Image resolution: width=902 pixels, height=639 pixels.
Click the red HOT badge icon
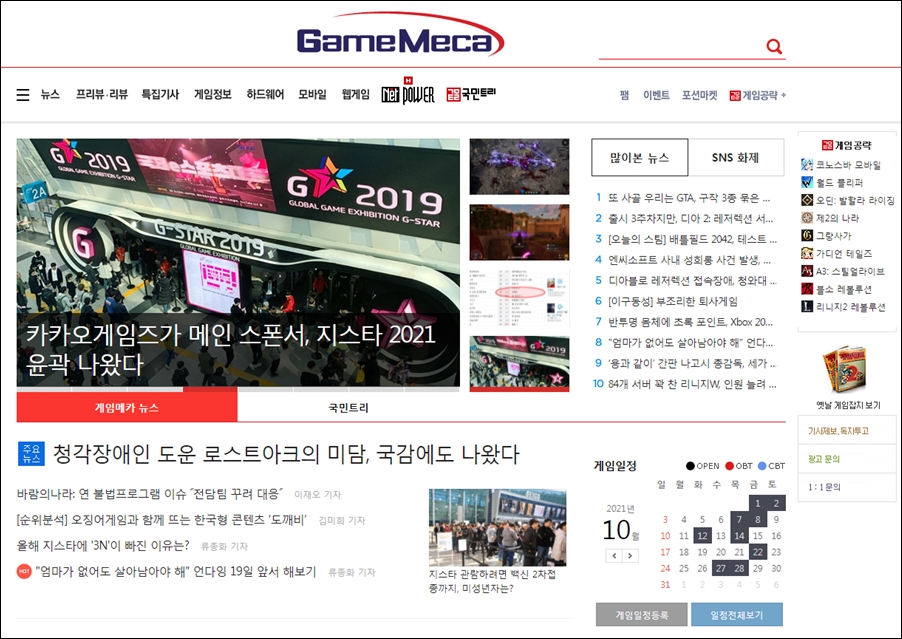click(24, 572)
